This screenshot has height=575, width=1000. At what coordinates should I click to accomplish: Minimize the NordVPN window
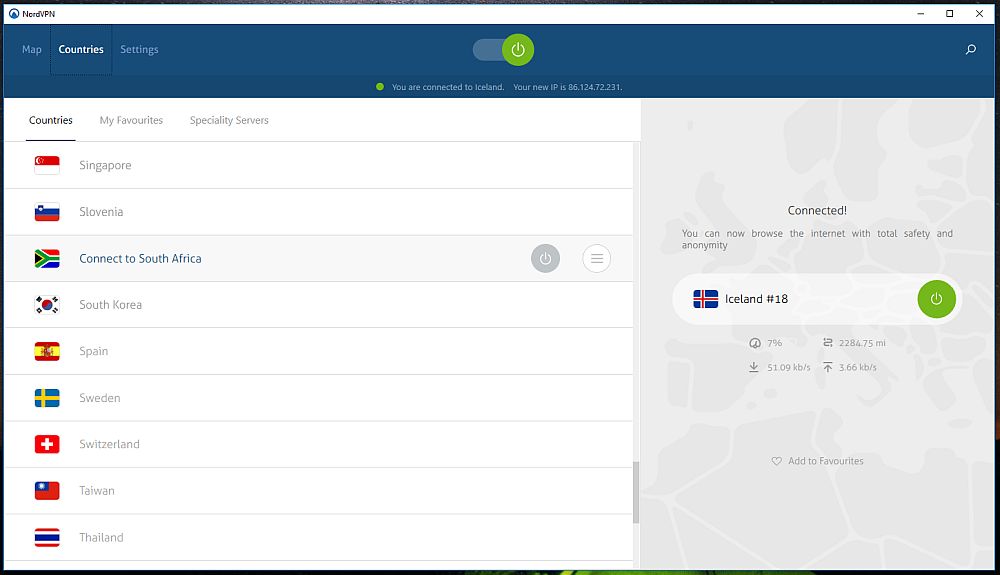coord(920,13)
